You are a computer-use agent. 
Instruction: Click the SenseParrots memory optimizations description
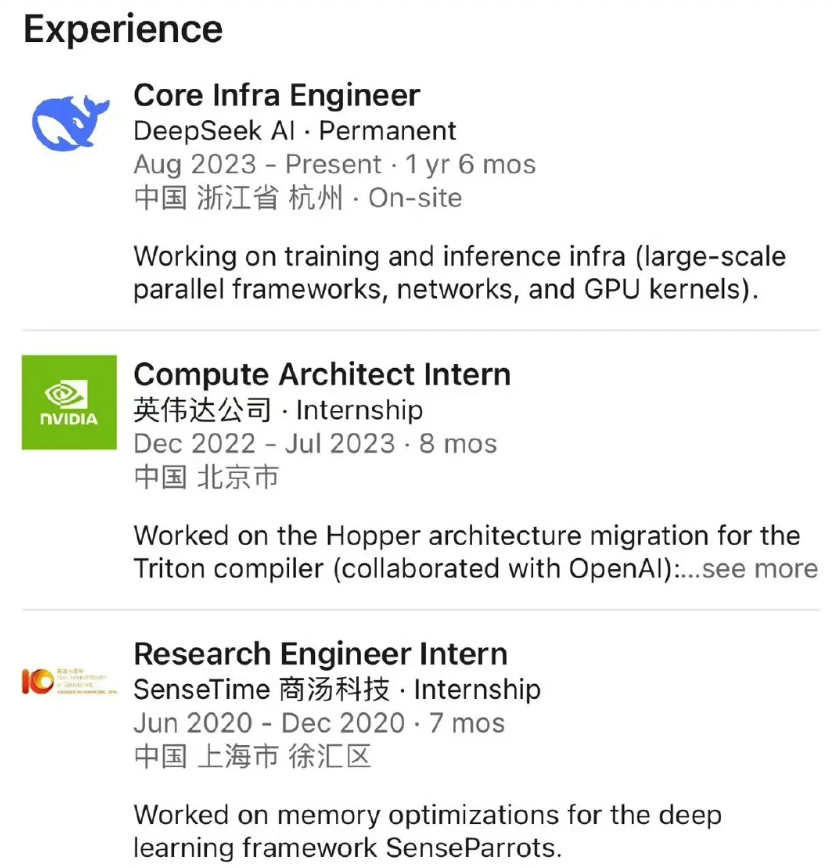427,830
